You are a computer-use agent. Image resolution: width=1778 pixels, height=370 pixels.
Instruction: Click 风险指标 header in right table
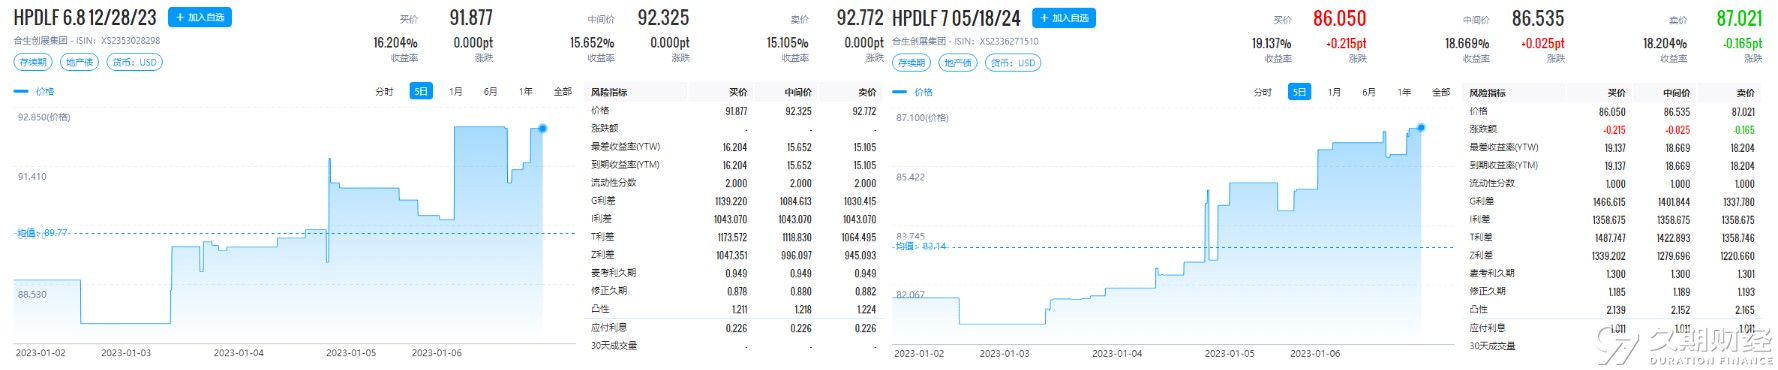point(1487,93)
